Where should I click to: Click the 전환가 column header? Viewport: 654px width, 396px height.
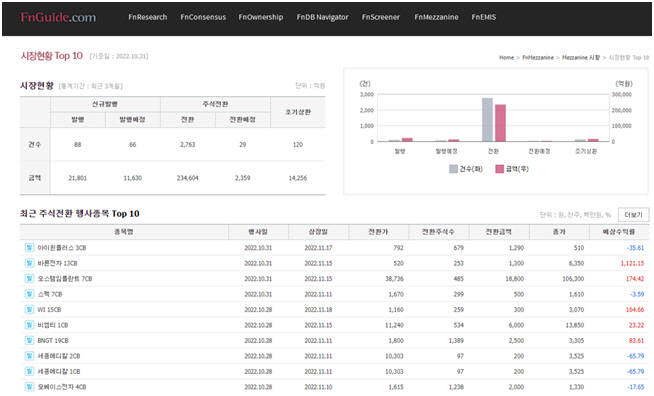(x=378, y=232)
